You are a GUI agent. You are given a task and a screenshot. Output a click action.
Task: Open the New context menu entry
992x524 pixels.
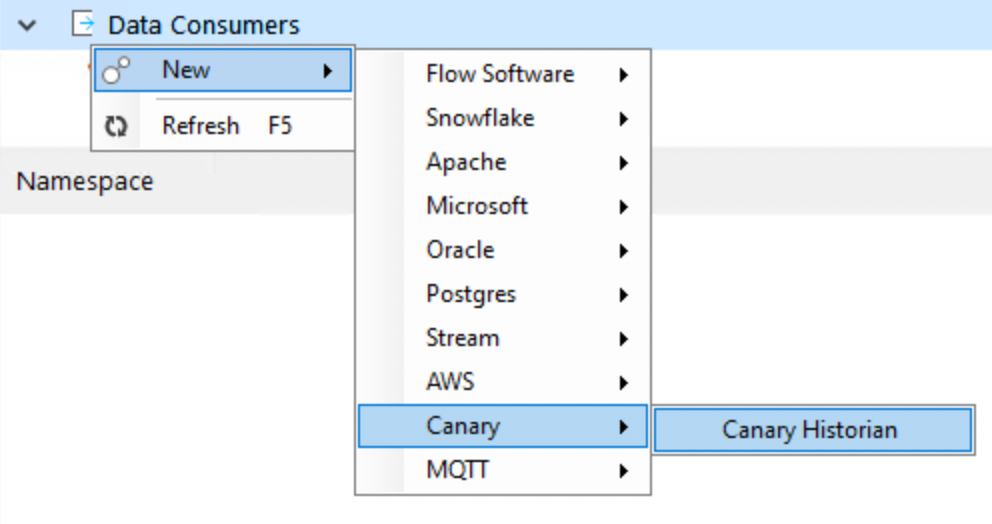[x=223, y=70]
